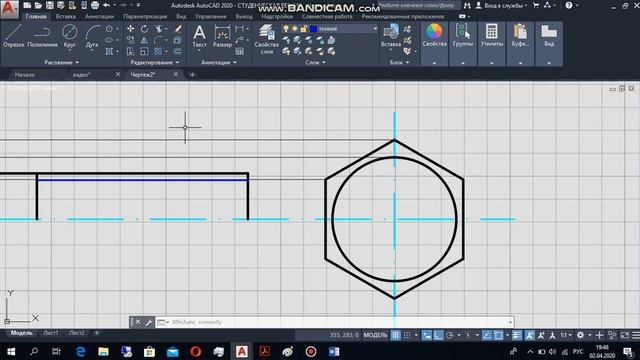640x360 pixels.
Task: Expand the Аннотации panel
Action: [219, 62]
